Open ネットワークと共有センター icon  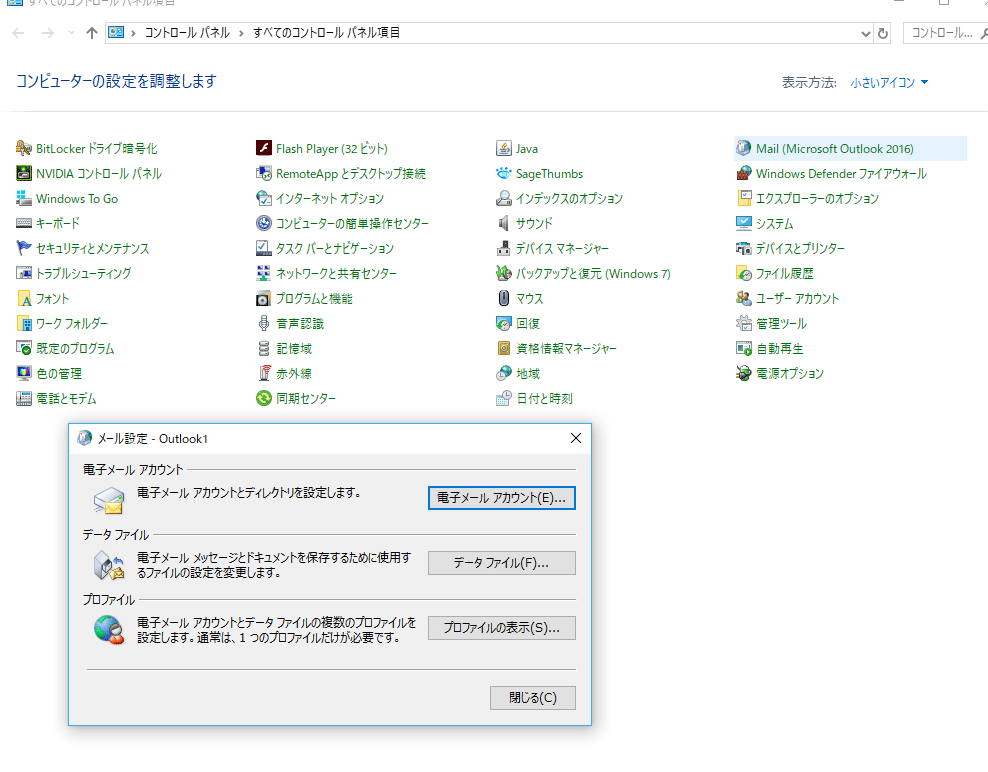click(x=264, y=274)
